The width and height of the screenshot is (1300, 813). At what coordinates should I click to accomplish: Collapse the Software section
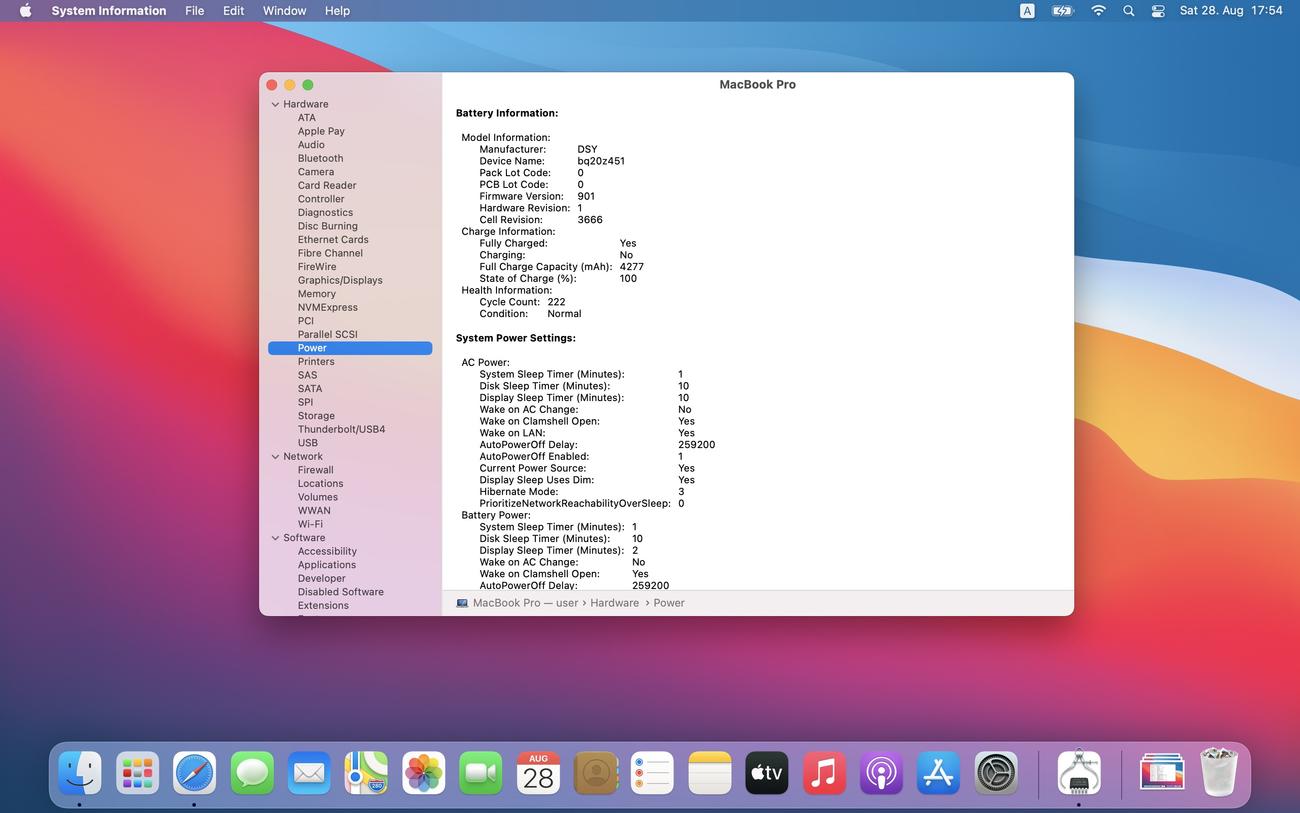tap(275, 537)
